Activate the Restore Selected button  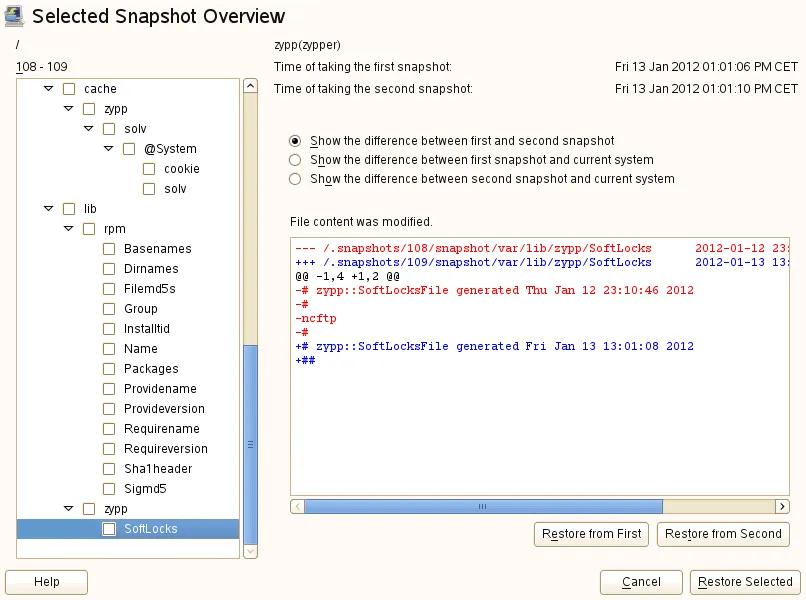[x=744, y=582]
